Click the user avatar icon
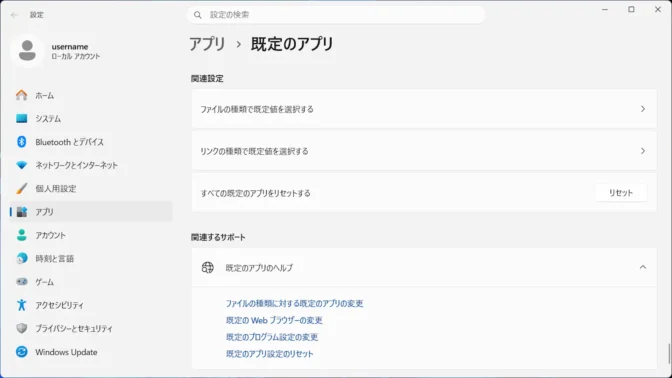Image resolution: width=672 pixels, height=378 pixels. tap(27, 51)
